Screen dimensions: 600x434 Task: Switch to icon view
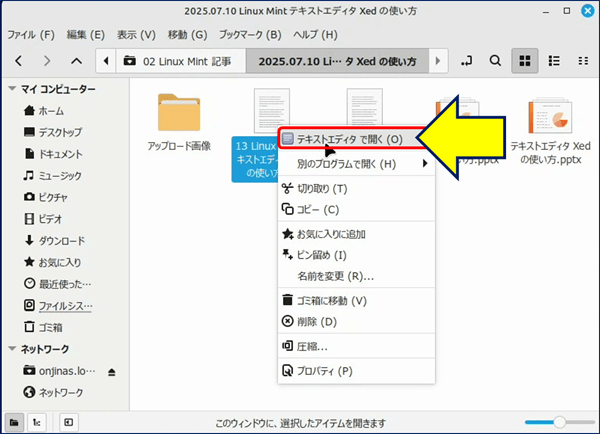pos(525,61)
